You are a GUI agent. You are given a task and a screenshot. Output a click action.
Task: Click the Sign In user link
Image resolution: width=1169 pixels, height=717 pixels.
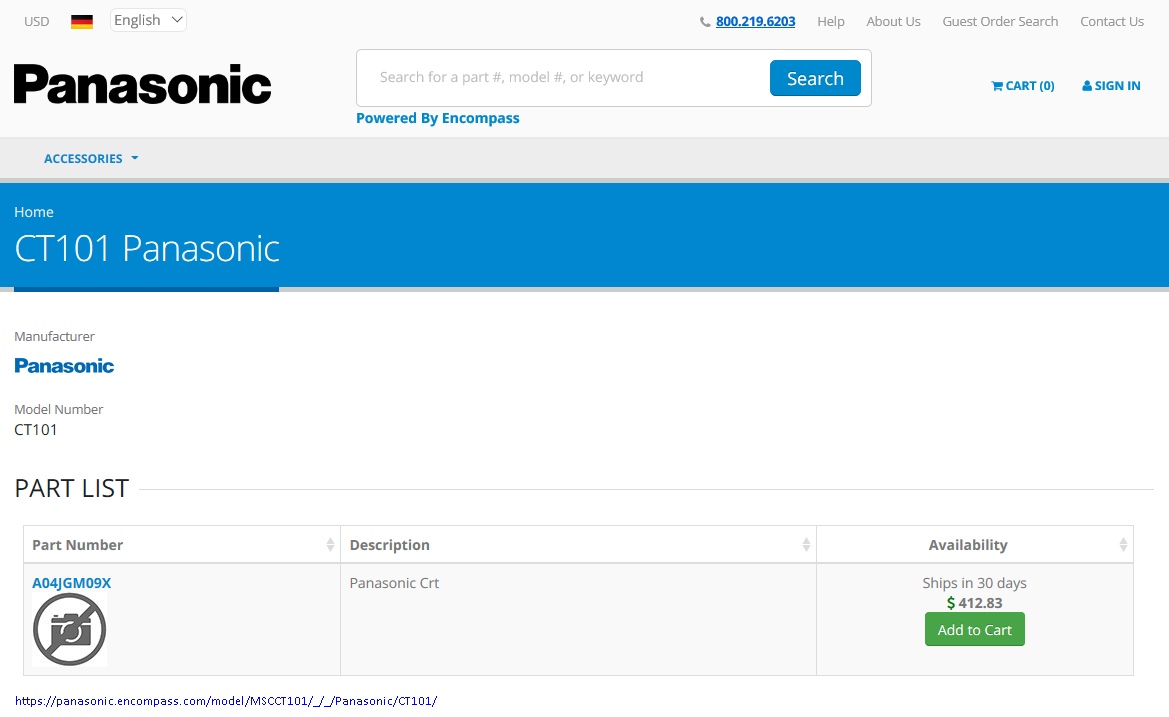(x=1111, y=86)
